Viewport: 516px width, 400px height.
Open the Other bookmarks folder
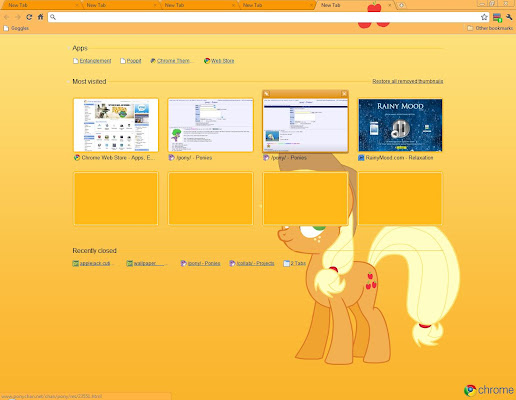point(490,28)
